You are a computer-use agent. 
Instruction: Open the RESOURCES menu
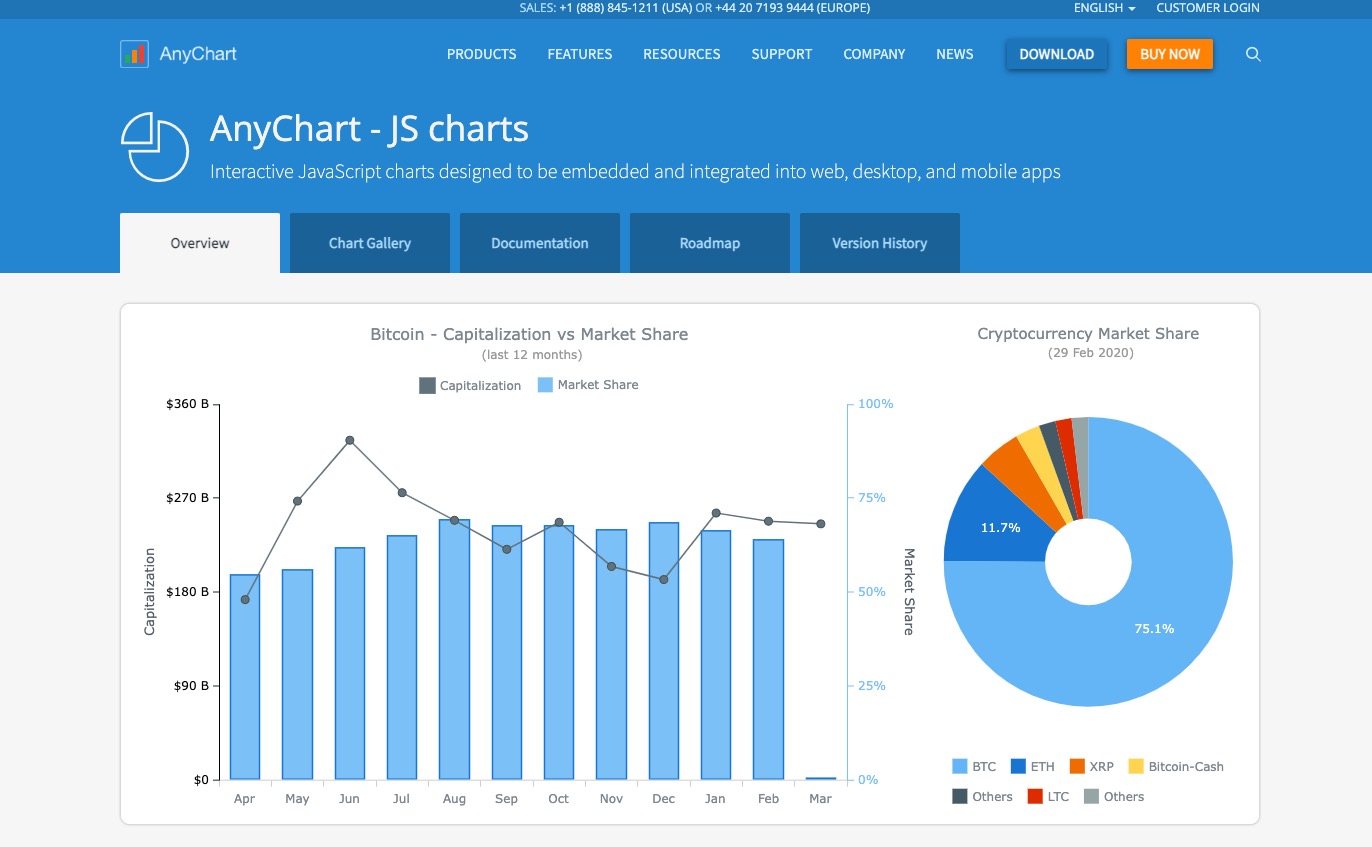click(682, 54)
